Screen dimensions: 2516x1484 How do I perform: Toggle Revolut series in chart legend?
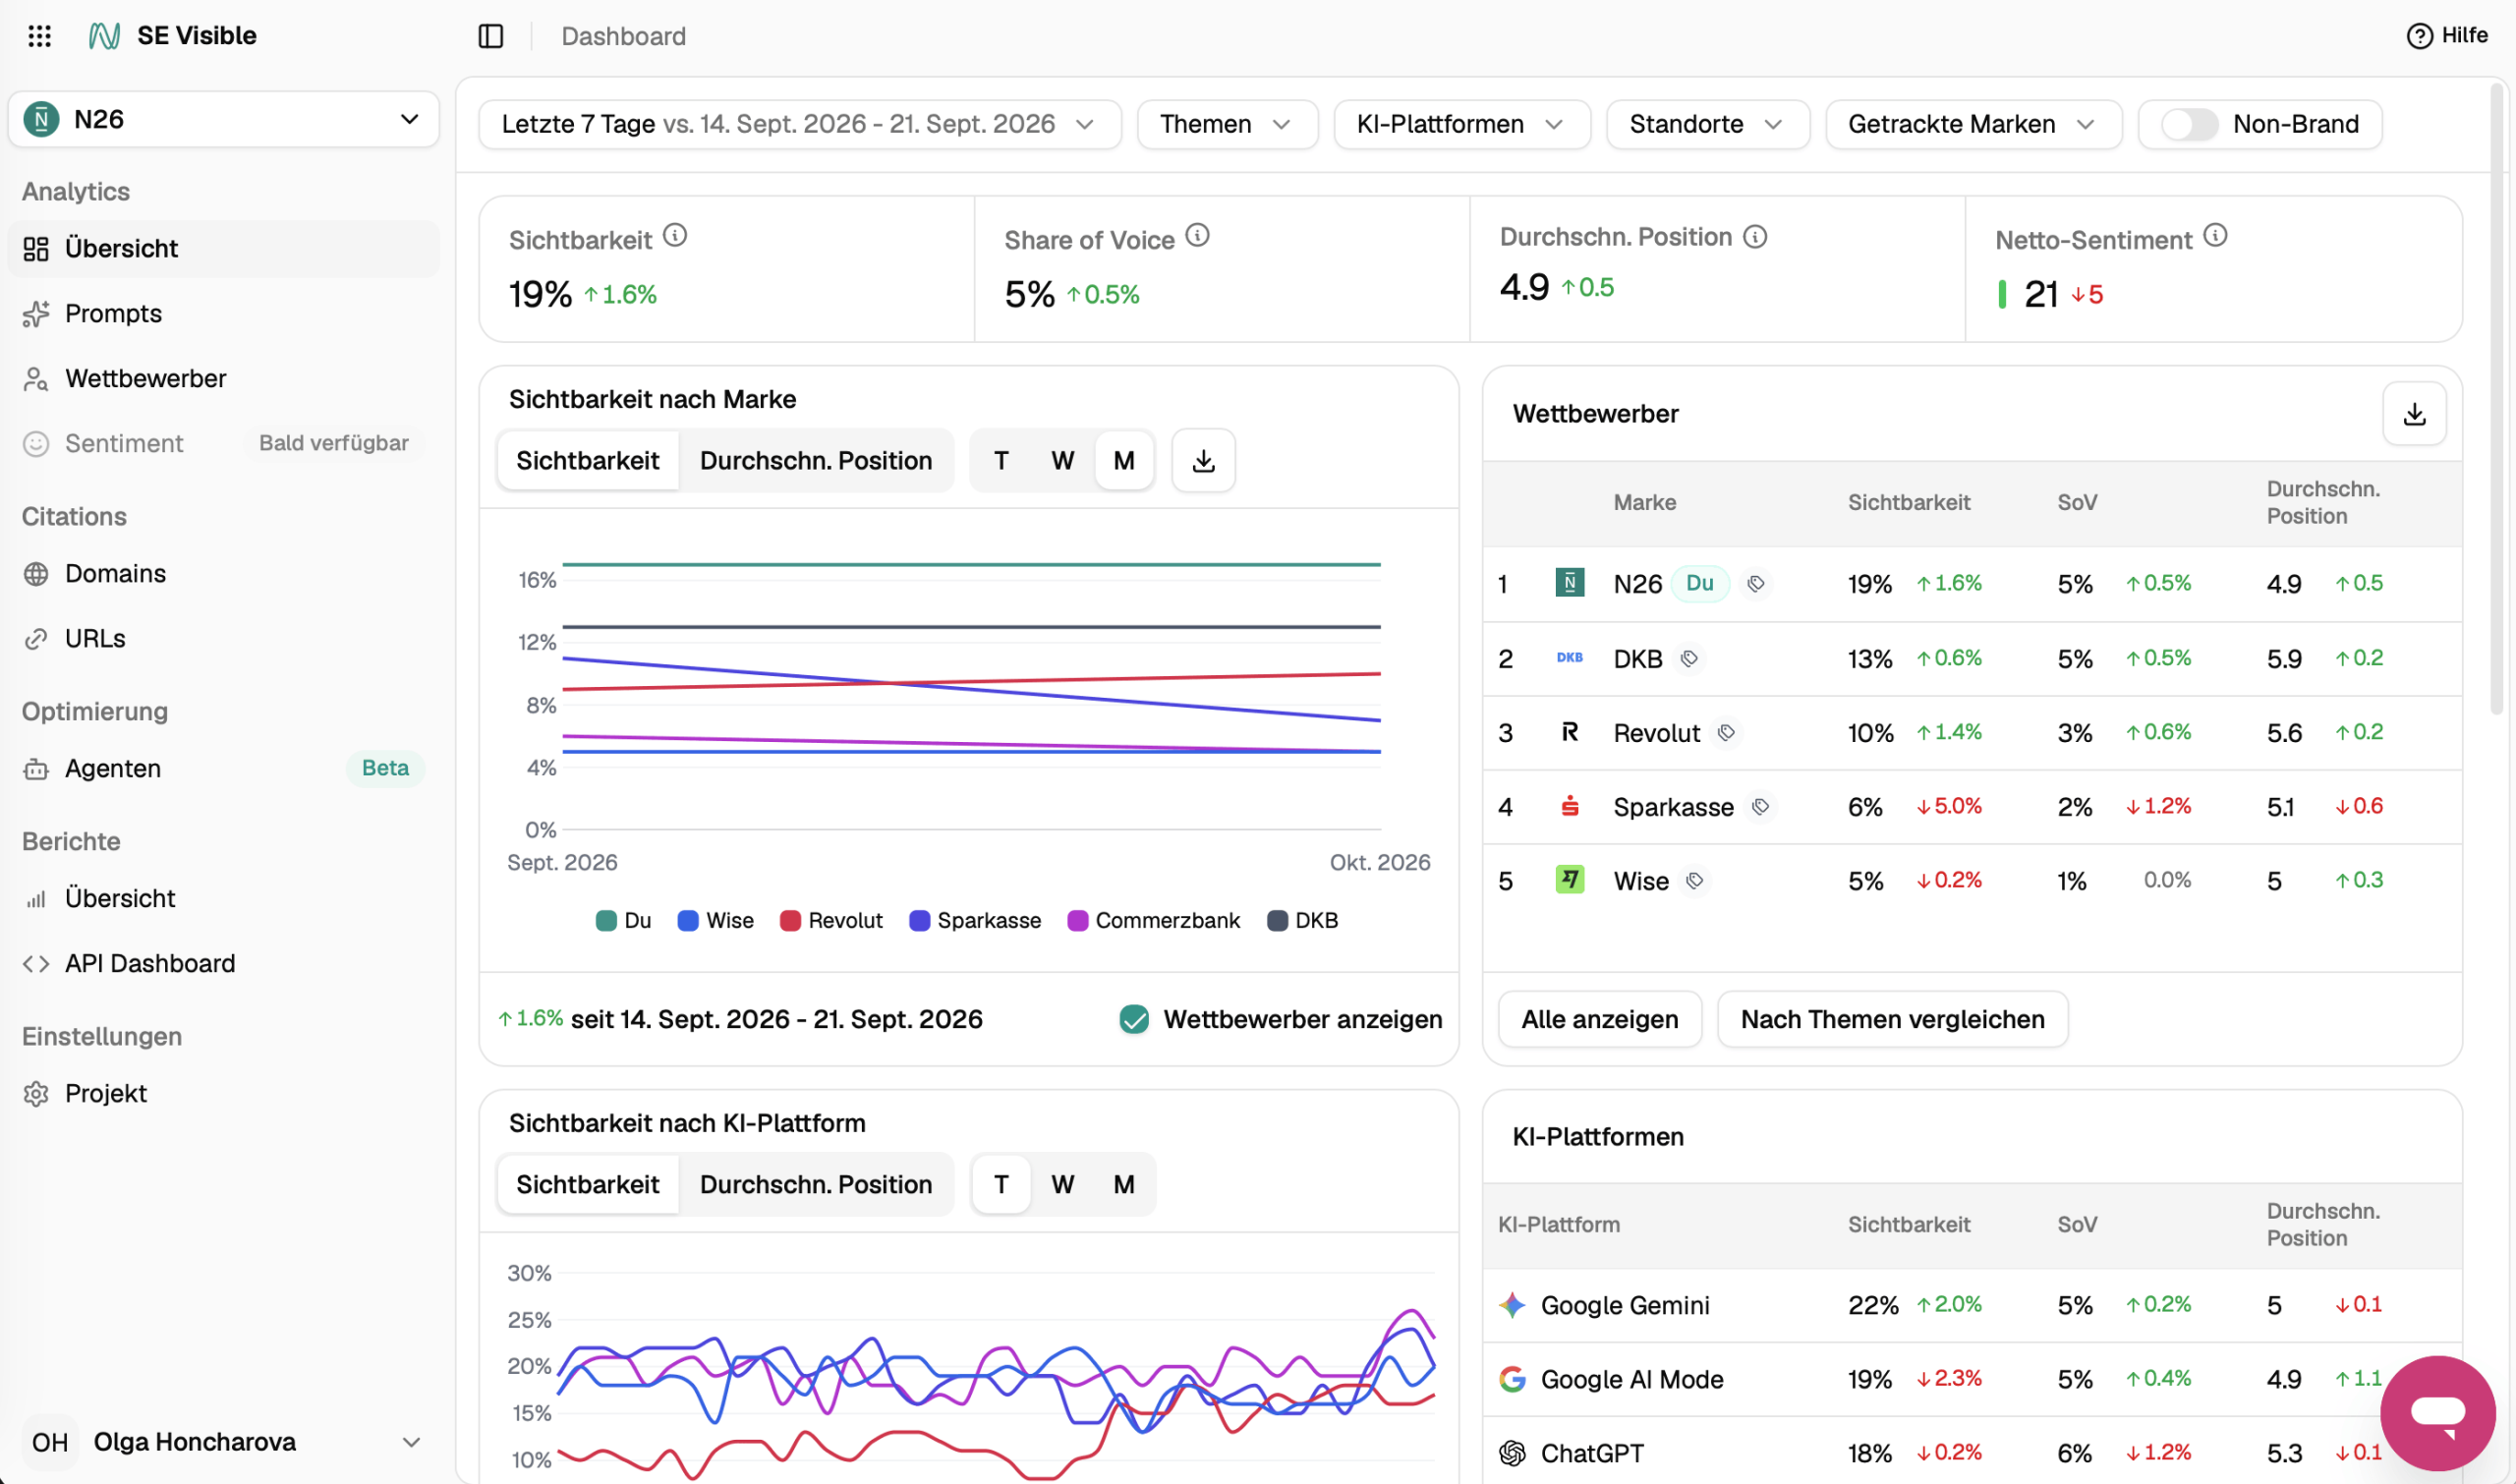[x=830, y=920]
